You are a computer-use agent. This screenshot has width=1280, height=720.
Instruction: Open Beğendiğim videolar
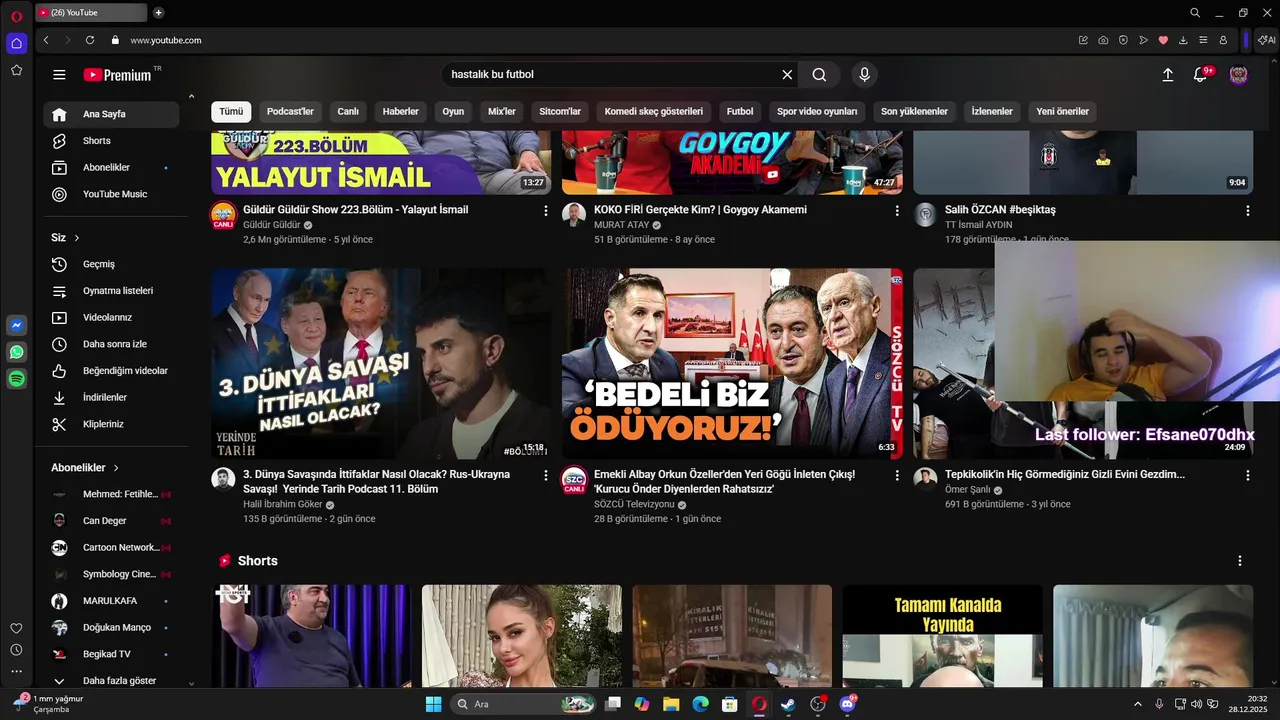tap(111, 371)
